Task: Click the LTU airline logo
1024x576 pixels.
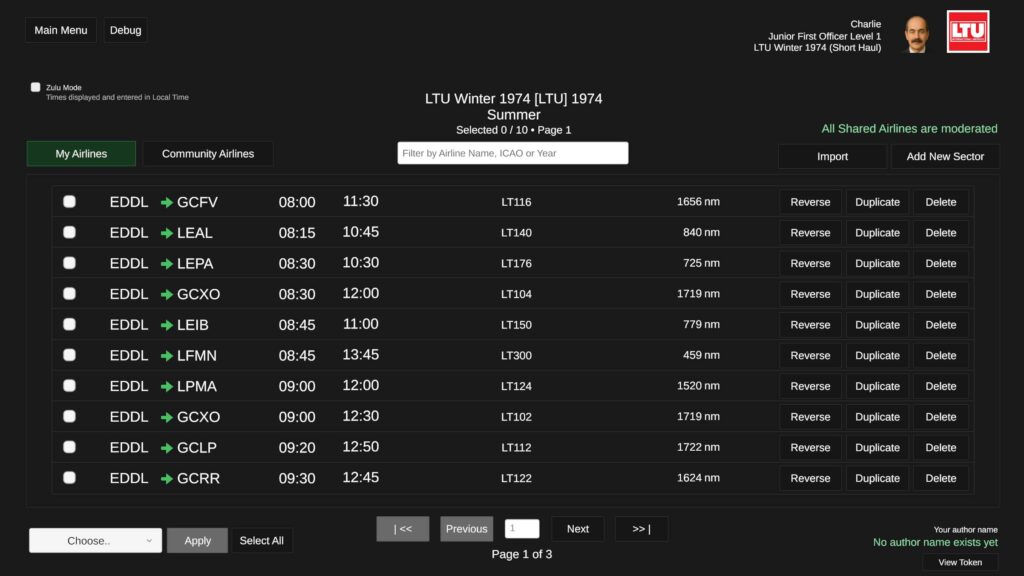Action: 968,31
